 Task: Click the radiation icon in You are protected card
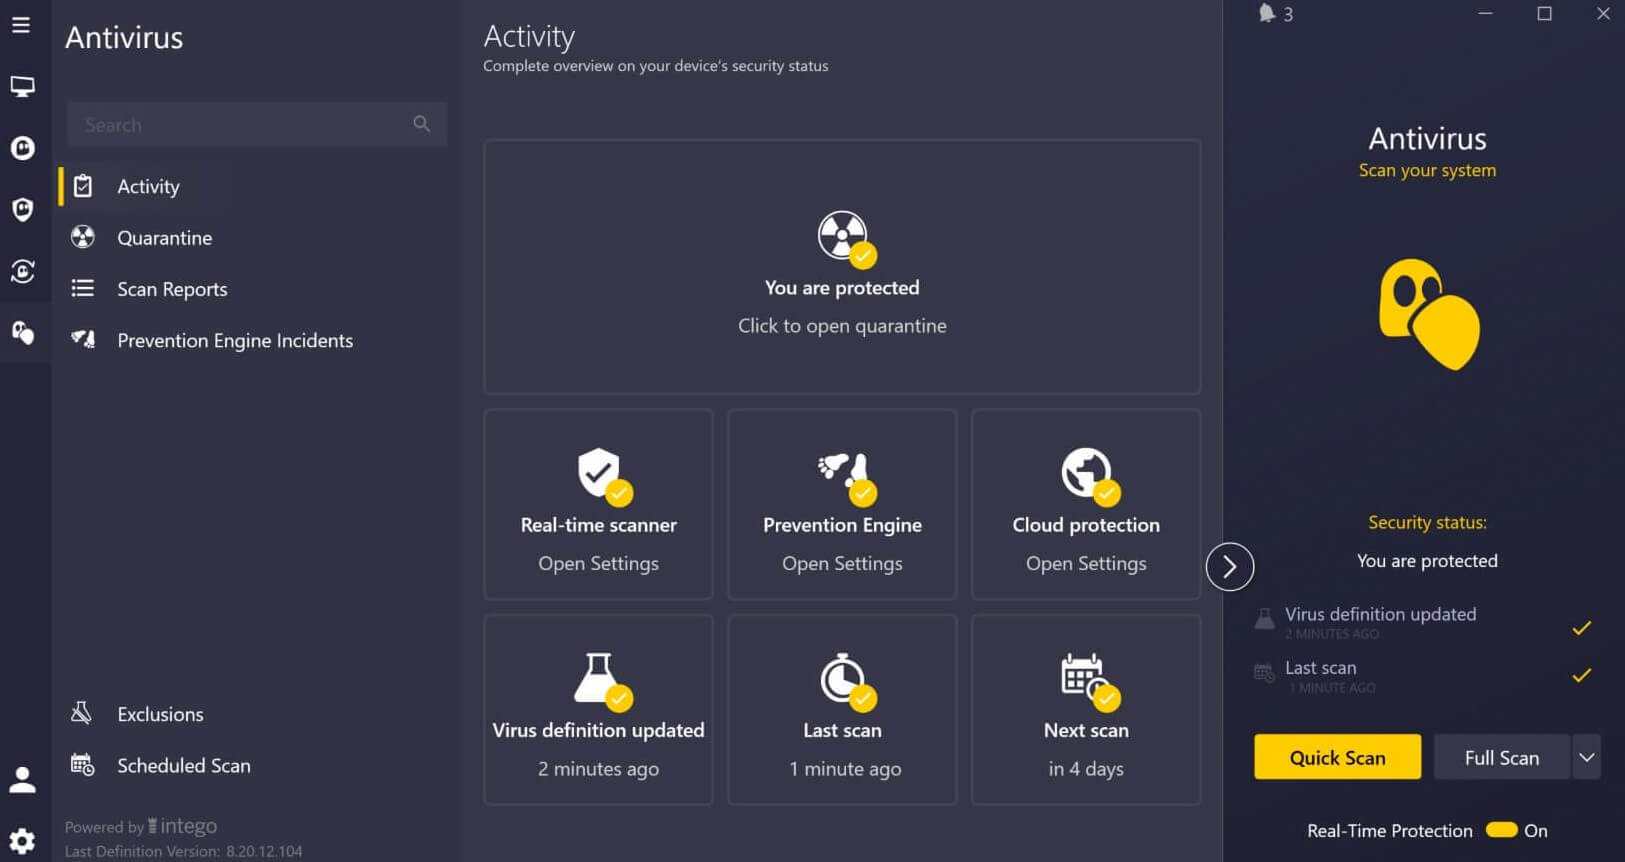click(842, 236)
